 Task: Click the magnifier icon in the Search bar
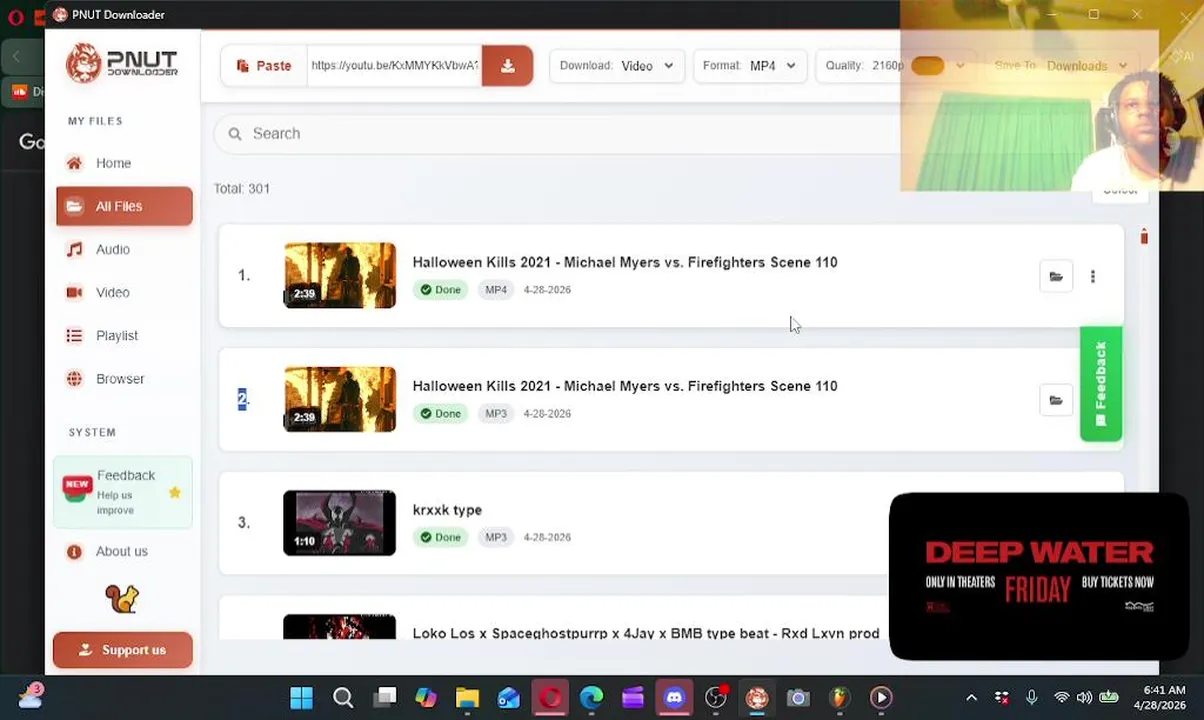tap(235, 134)
